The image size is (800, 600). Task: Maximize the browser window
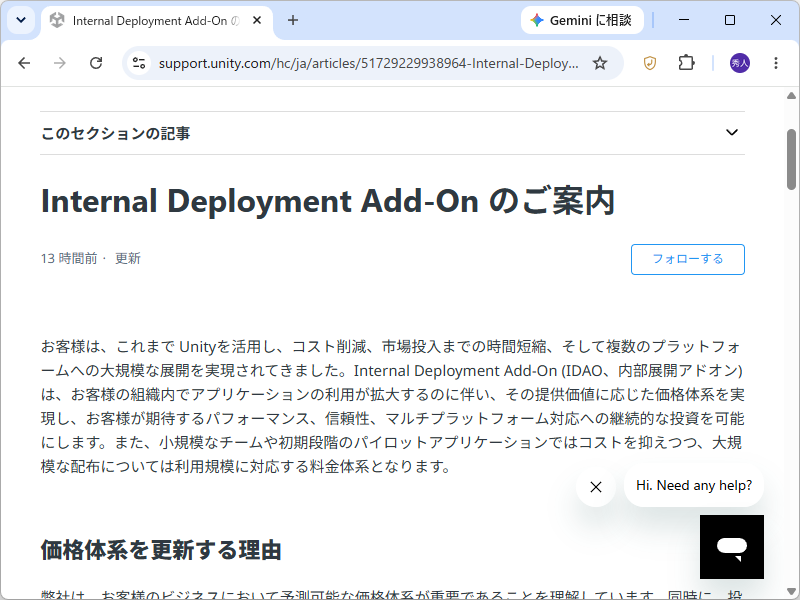(730, 20)
